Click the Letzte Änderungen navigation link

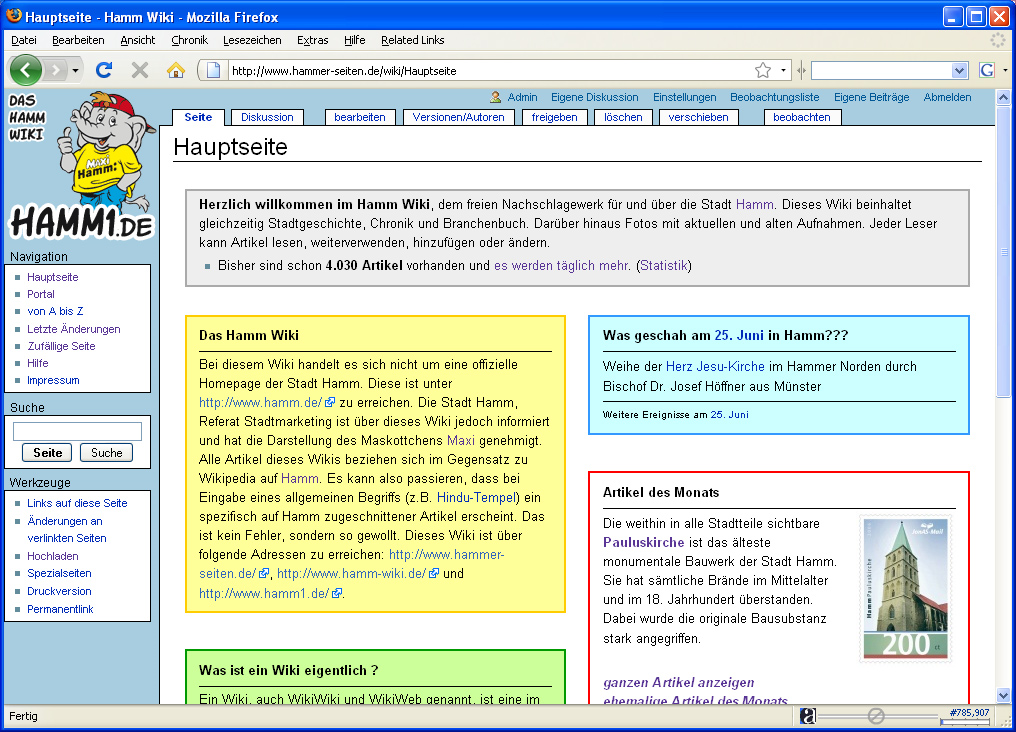click(73, 329)
